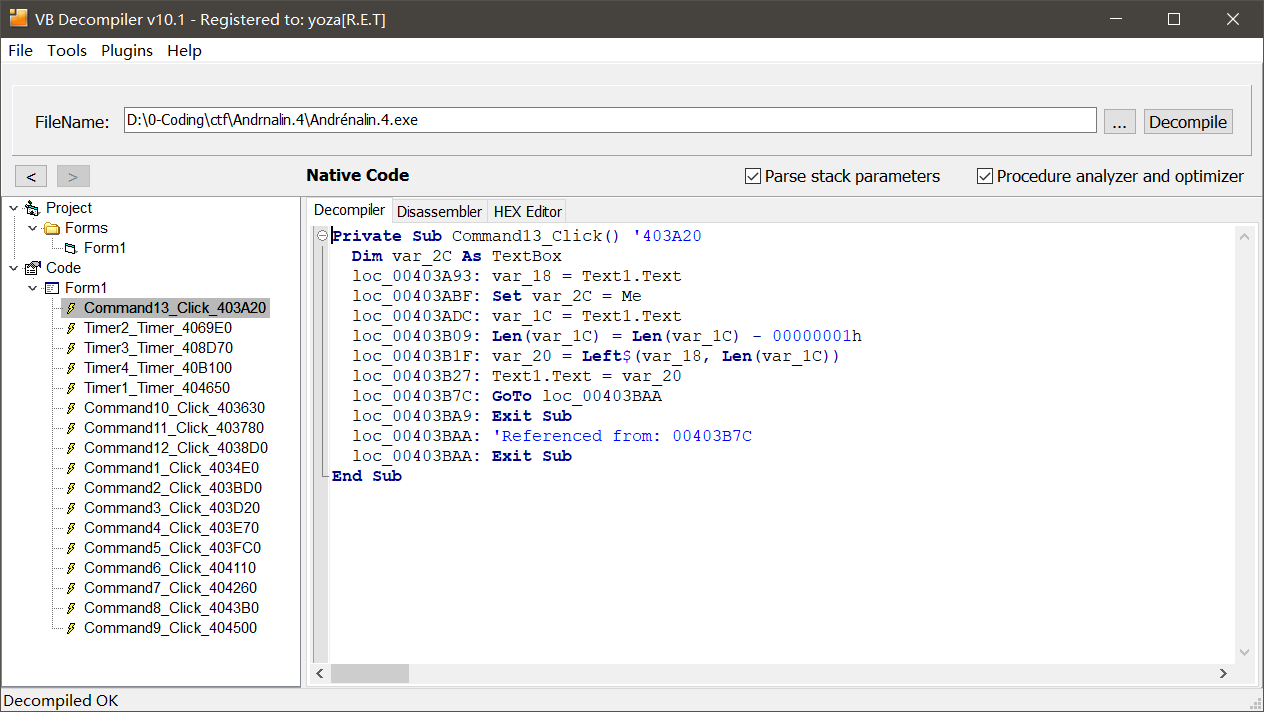Image resolution: width=1264 pixels, height=712 pixels.
Task: Click the lightning icon beside Command7_Click_404260
Action: click(71, 588)
